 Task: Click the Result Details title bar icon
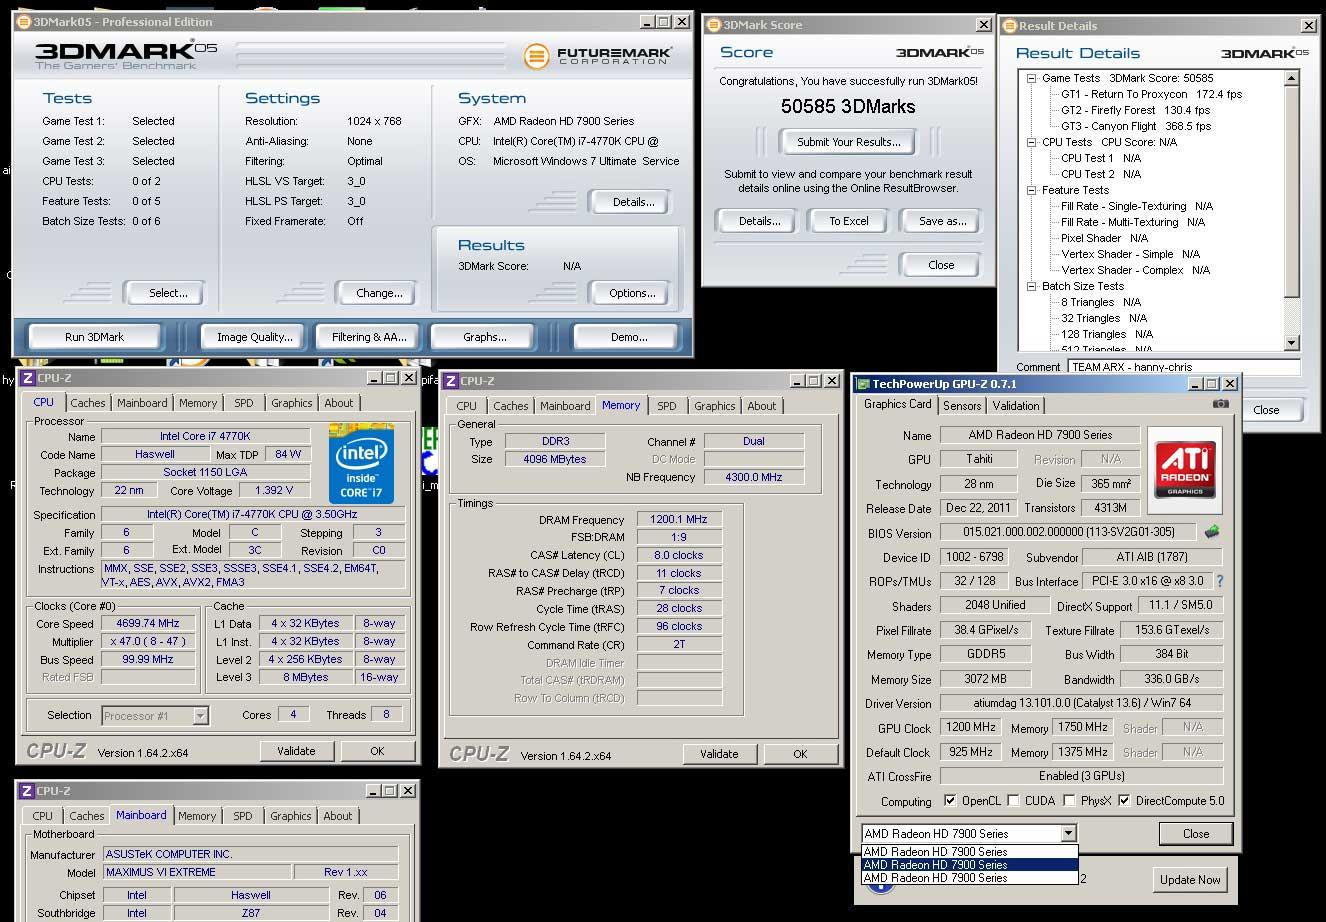pos(1010,26)
